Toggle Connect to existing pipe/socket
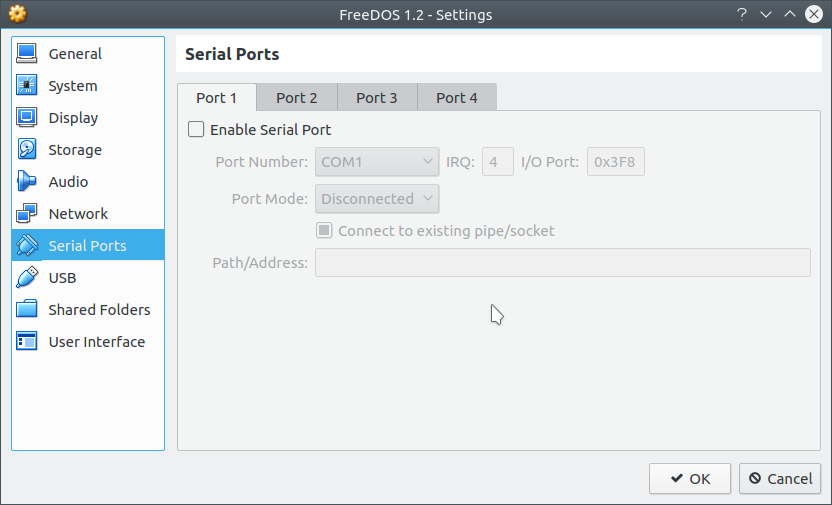832x505 pixels. (324, 230)
